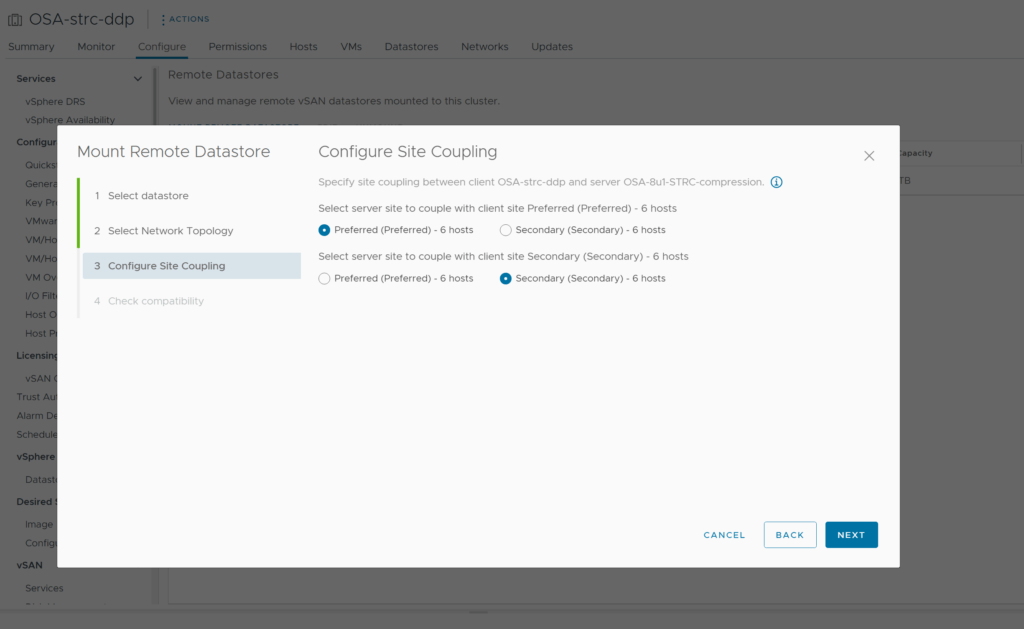
Task: Close the Mount Remote Datastore dialog
Action: tap(869, 156)
